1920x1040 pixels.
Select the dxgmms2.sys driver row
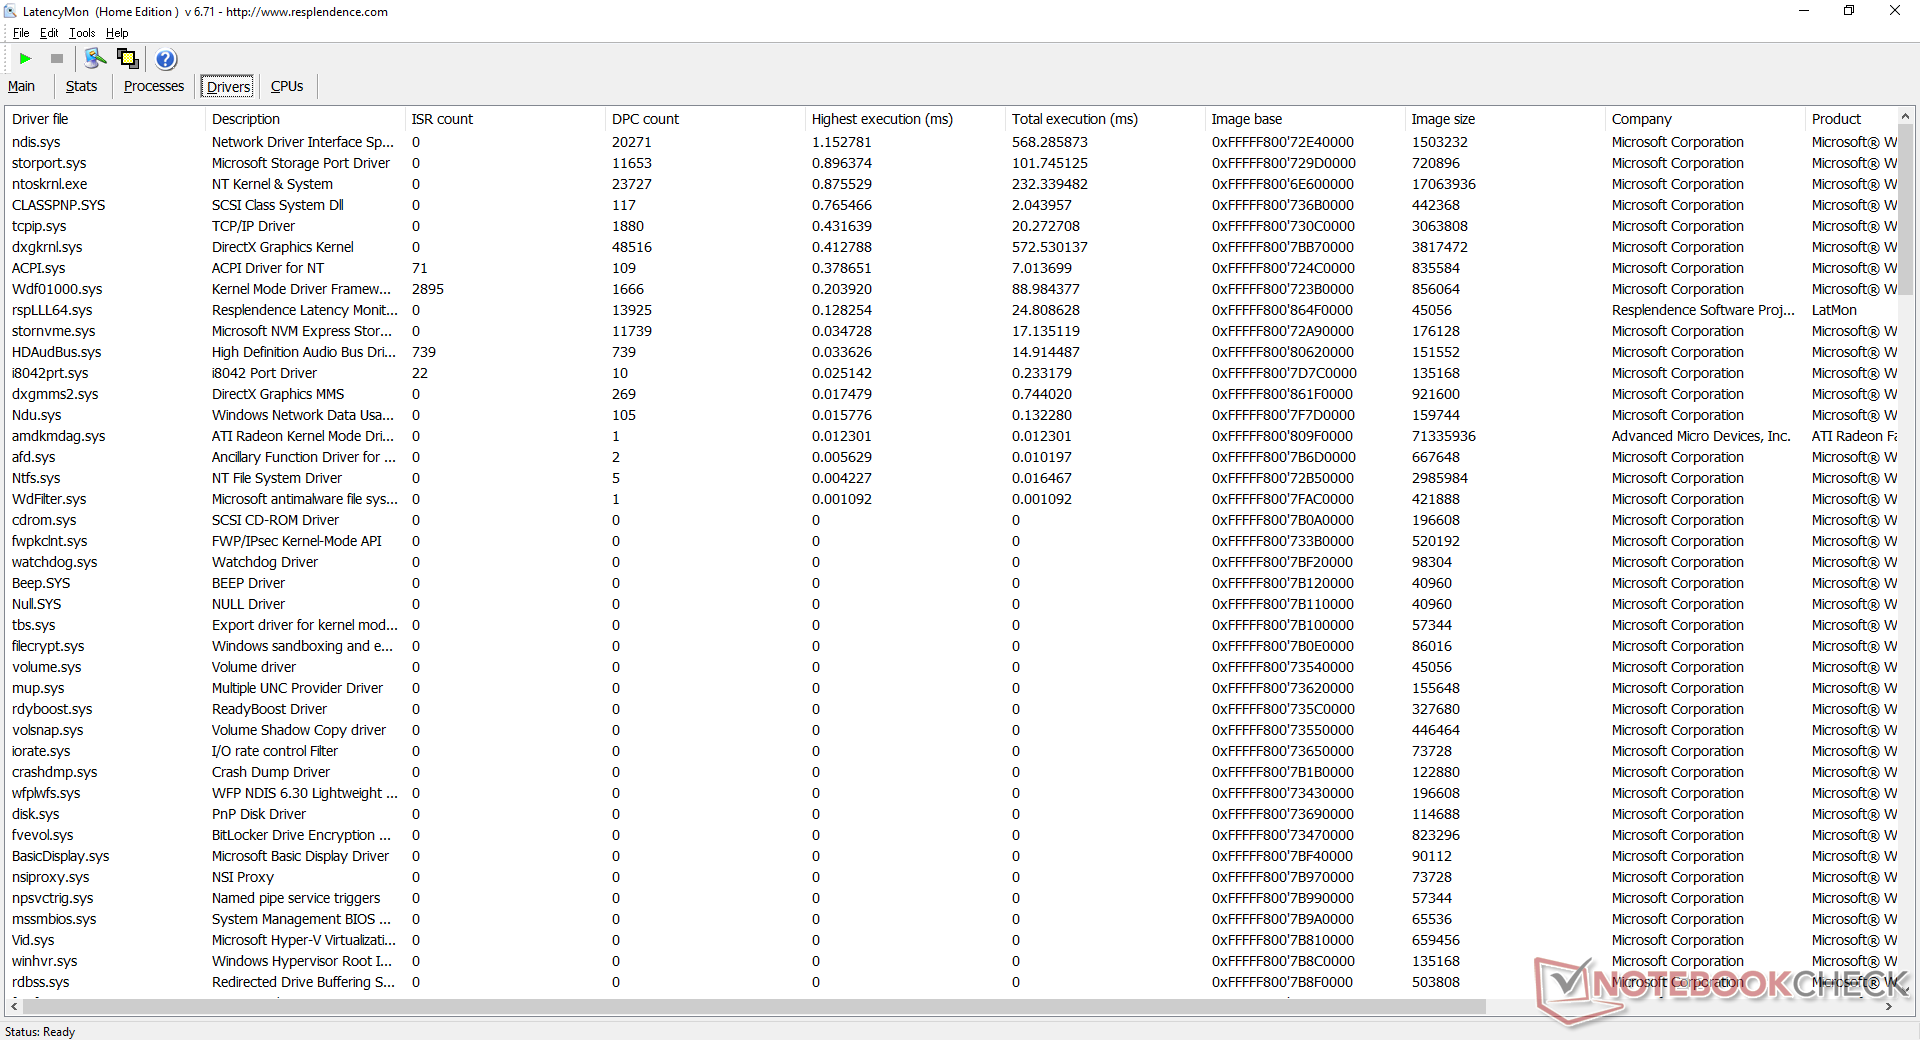[951, 394]
